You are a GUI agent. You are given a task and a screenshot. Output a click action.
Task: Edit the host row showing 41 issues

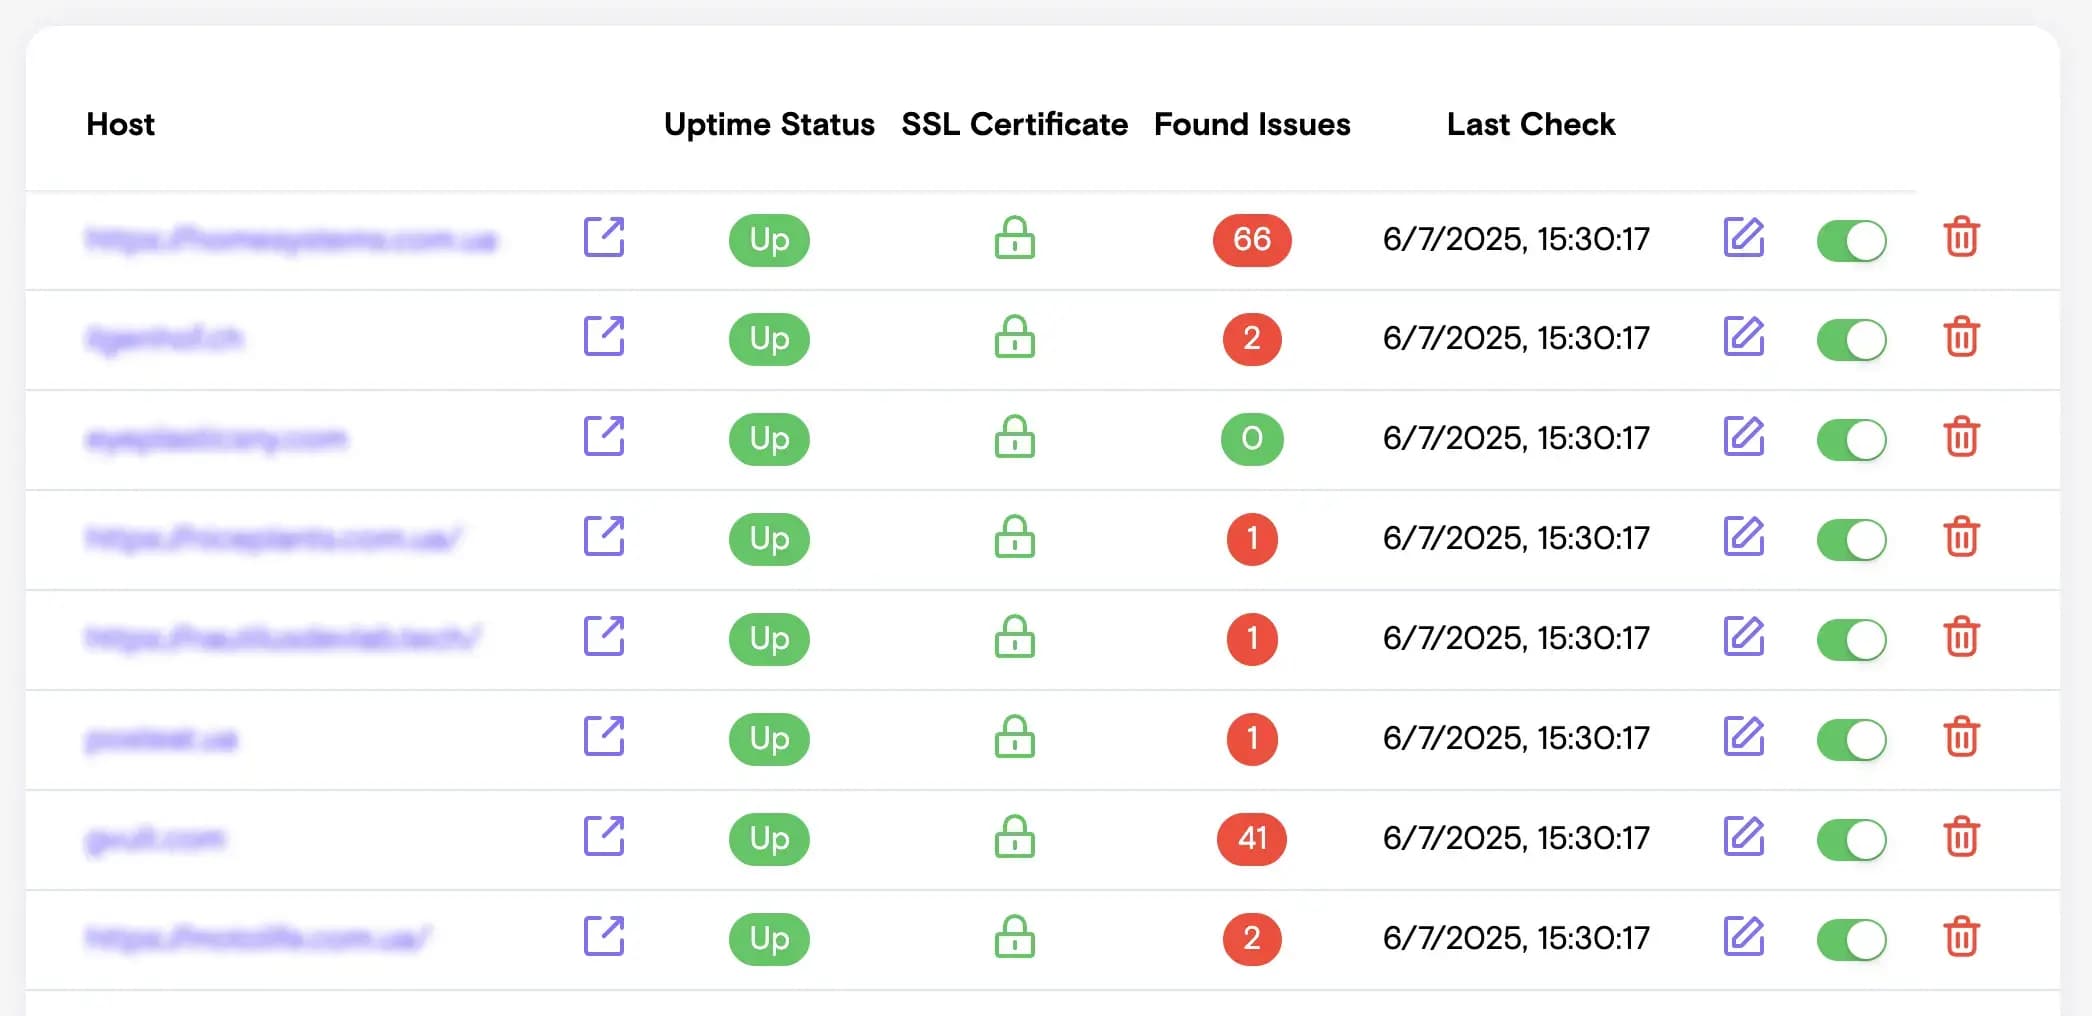coord(1744,837)
